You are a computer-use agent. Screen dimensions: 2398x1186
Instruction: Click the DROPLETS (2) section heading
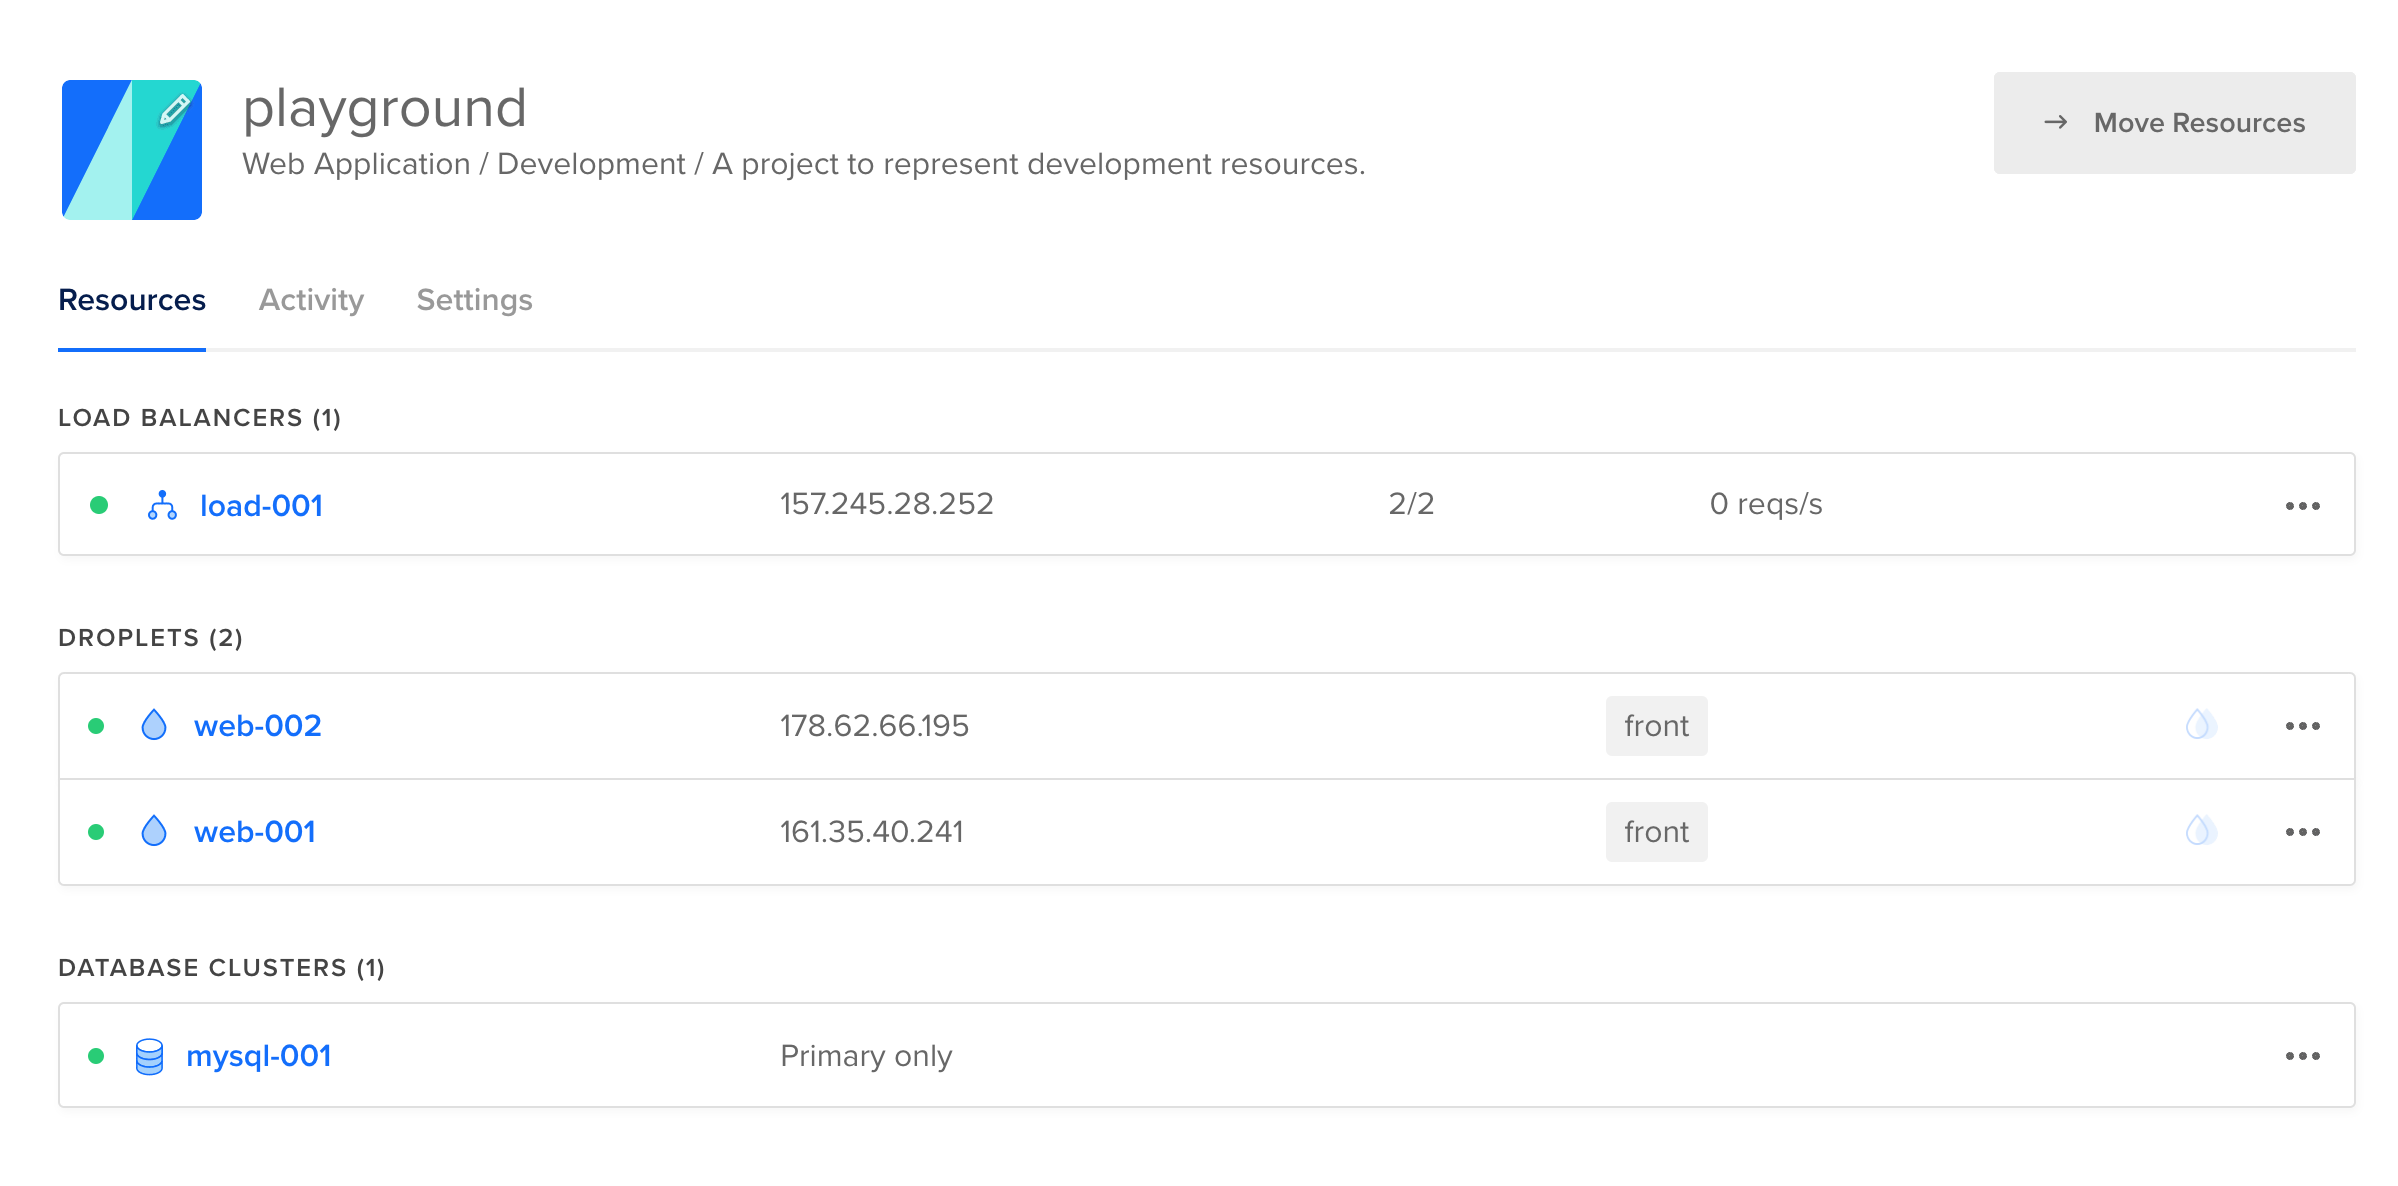[151, 638]
